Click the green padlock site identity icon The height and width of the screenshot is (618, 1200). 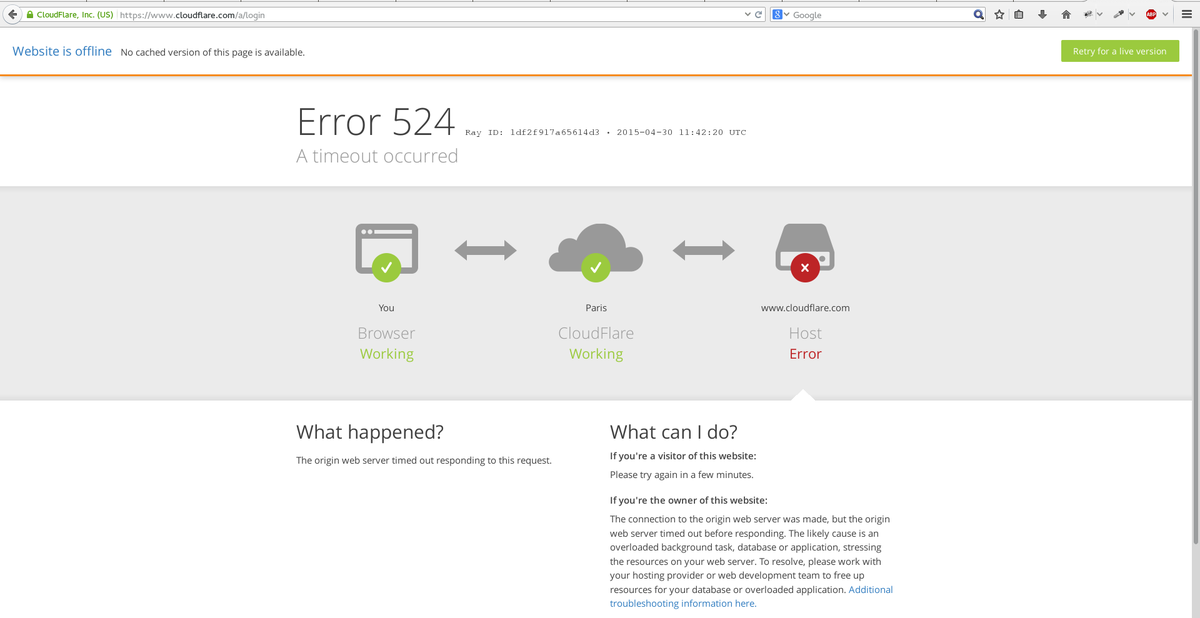[x=29, y=15]
